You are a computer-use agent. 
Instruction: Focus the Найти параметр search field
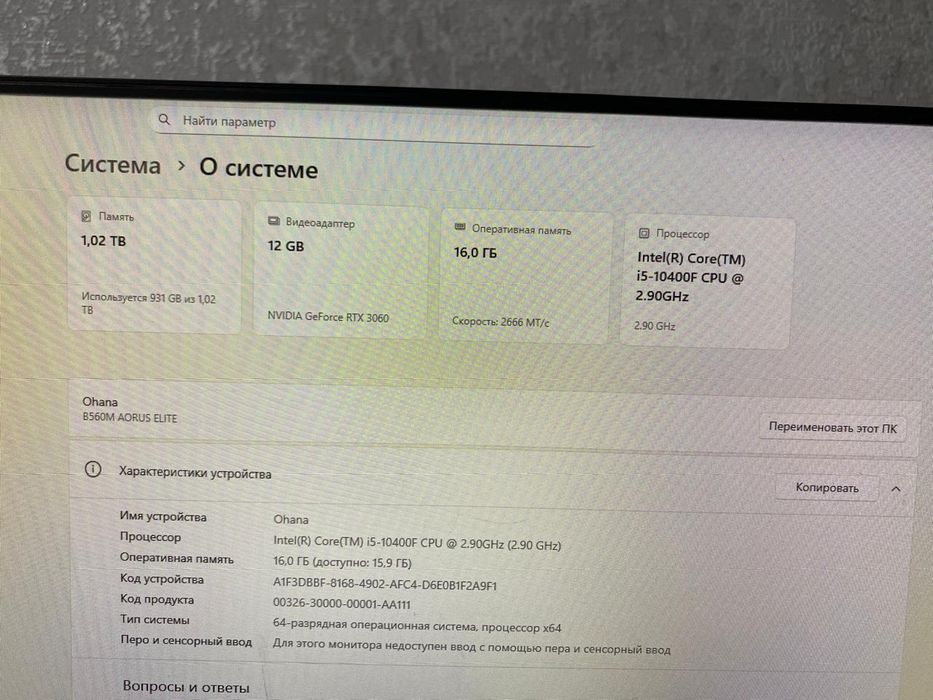click(x=375, y=124)
